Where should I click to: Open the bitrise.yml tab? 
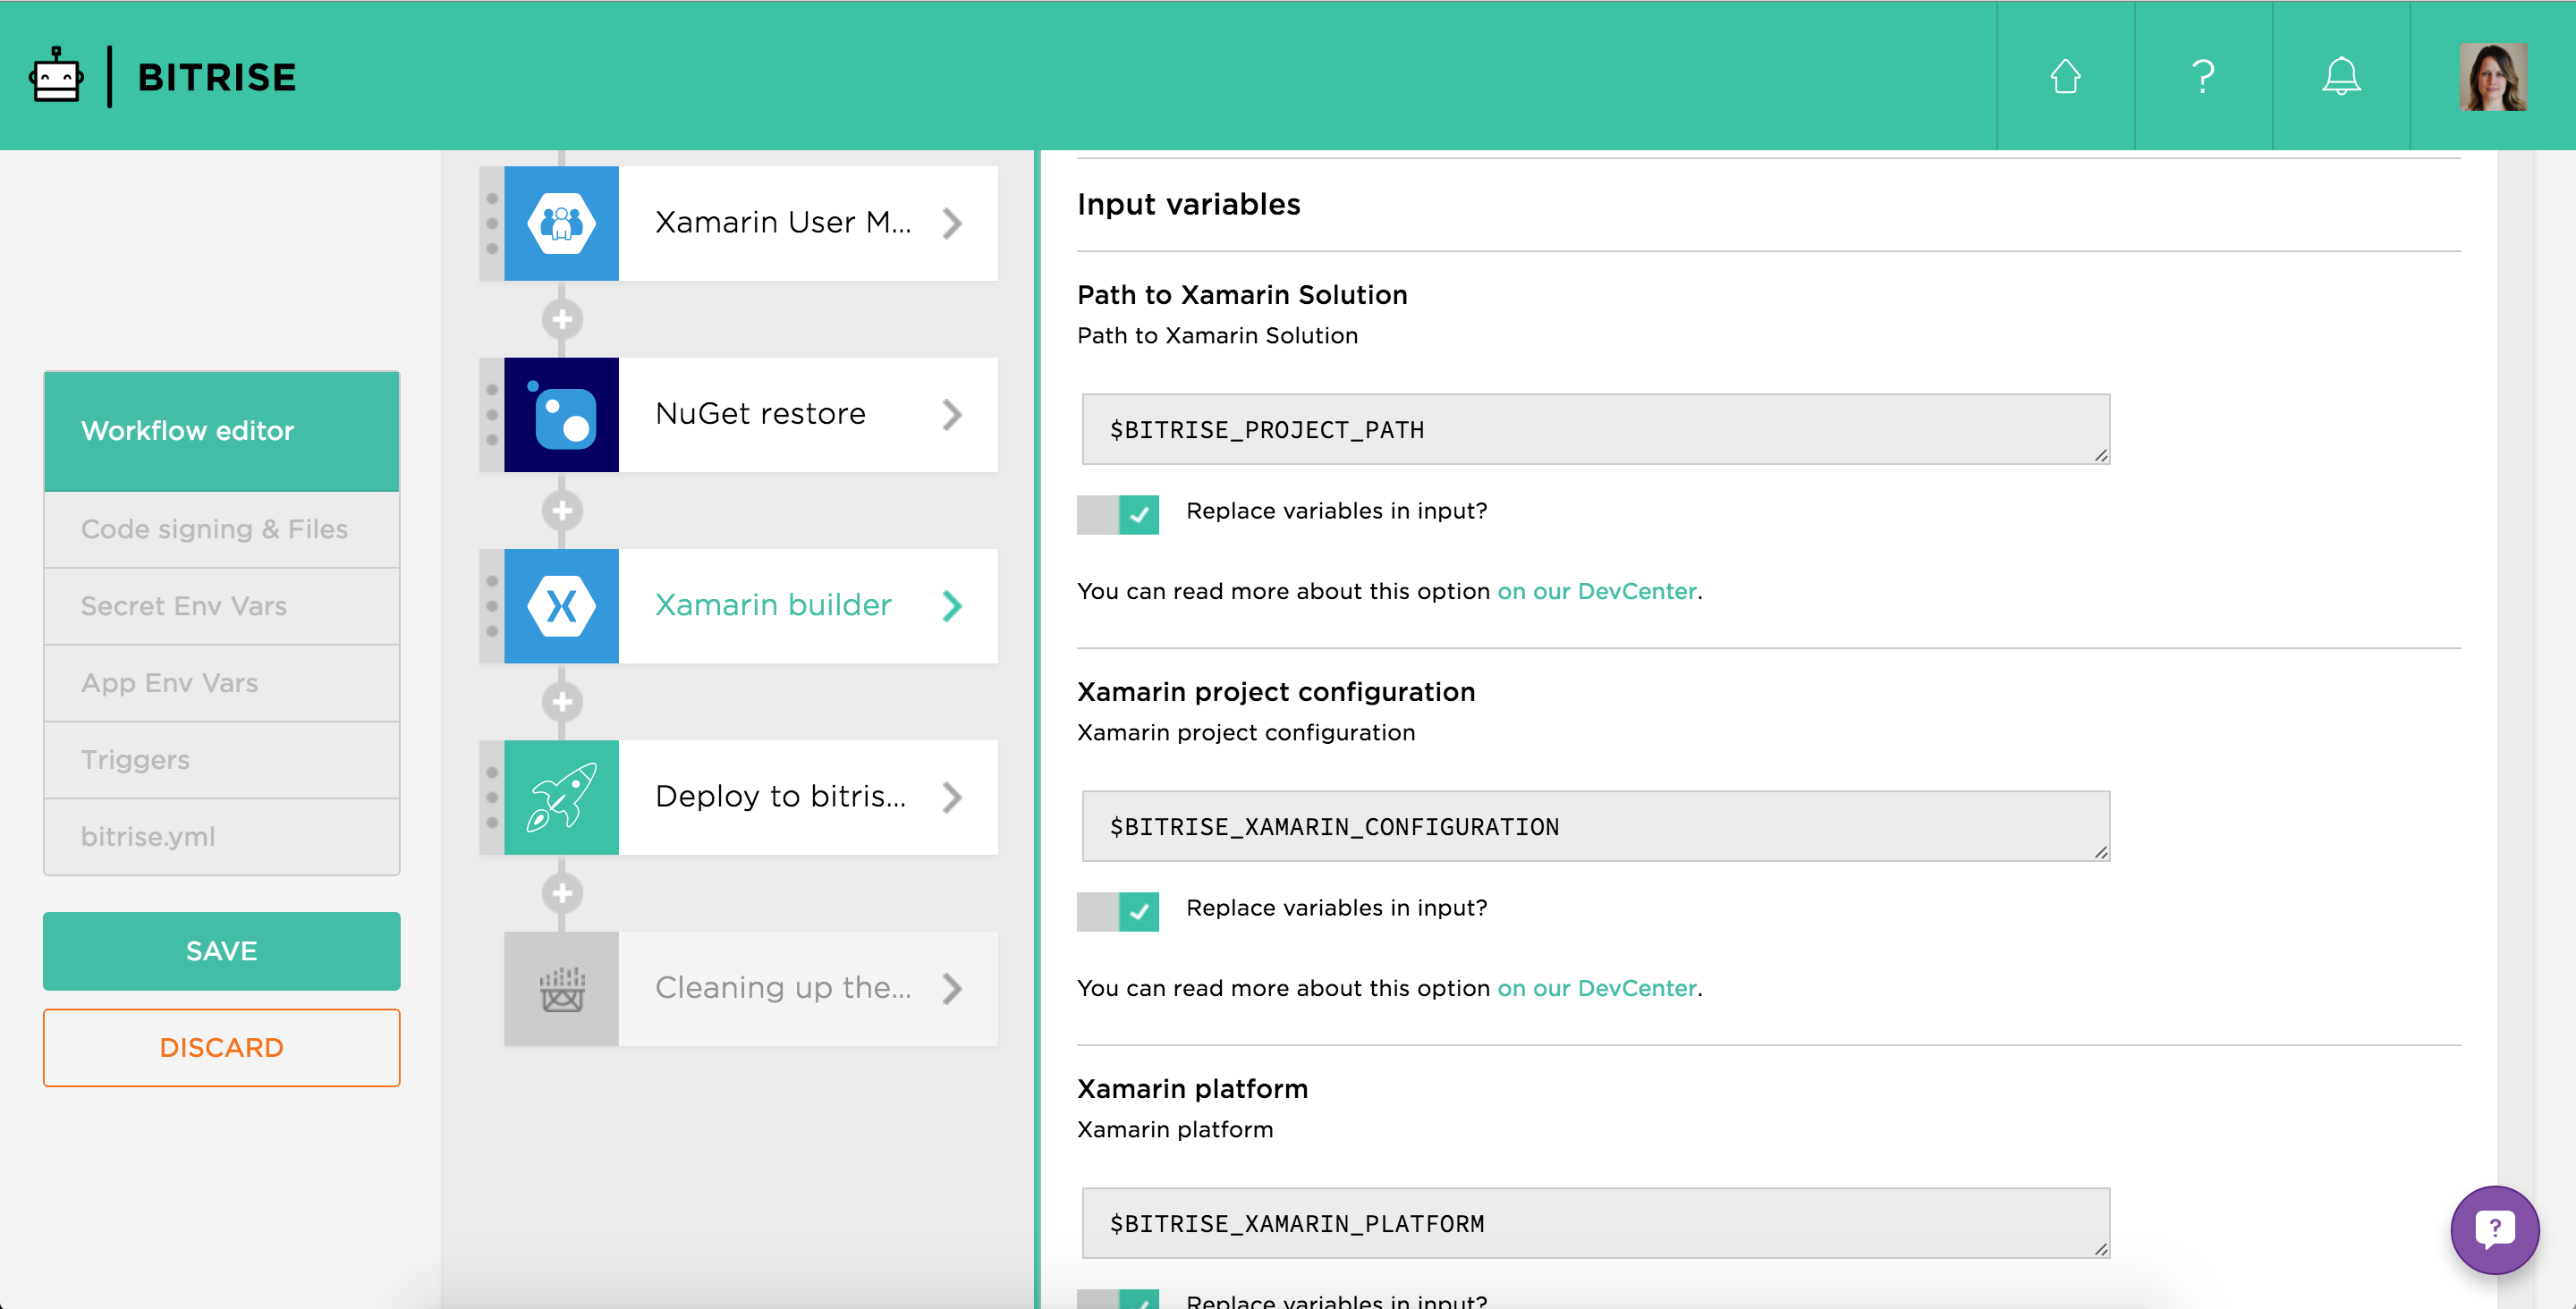[221, 837]
